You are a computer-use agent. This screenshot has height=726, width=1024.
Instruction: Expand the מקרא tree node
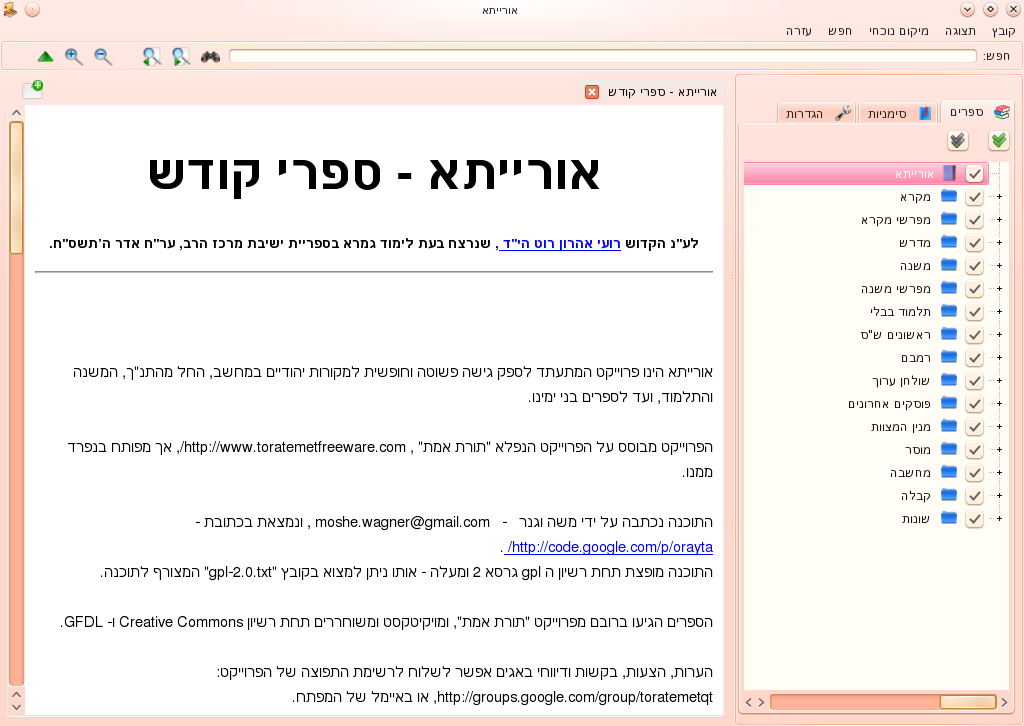(999, 197)
